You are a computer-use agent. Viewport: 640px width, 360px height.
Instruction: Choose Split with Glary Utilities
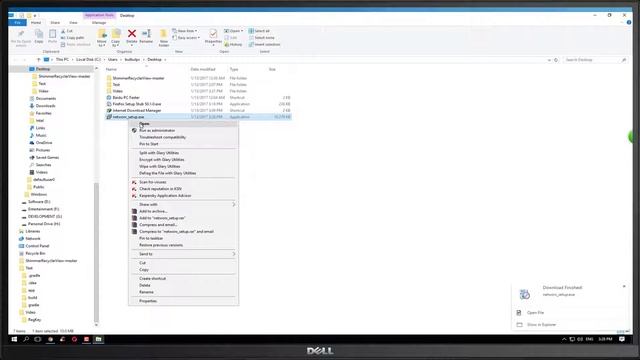click(183, 153)
